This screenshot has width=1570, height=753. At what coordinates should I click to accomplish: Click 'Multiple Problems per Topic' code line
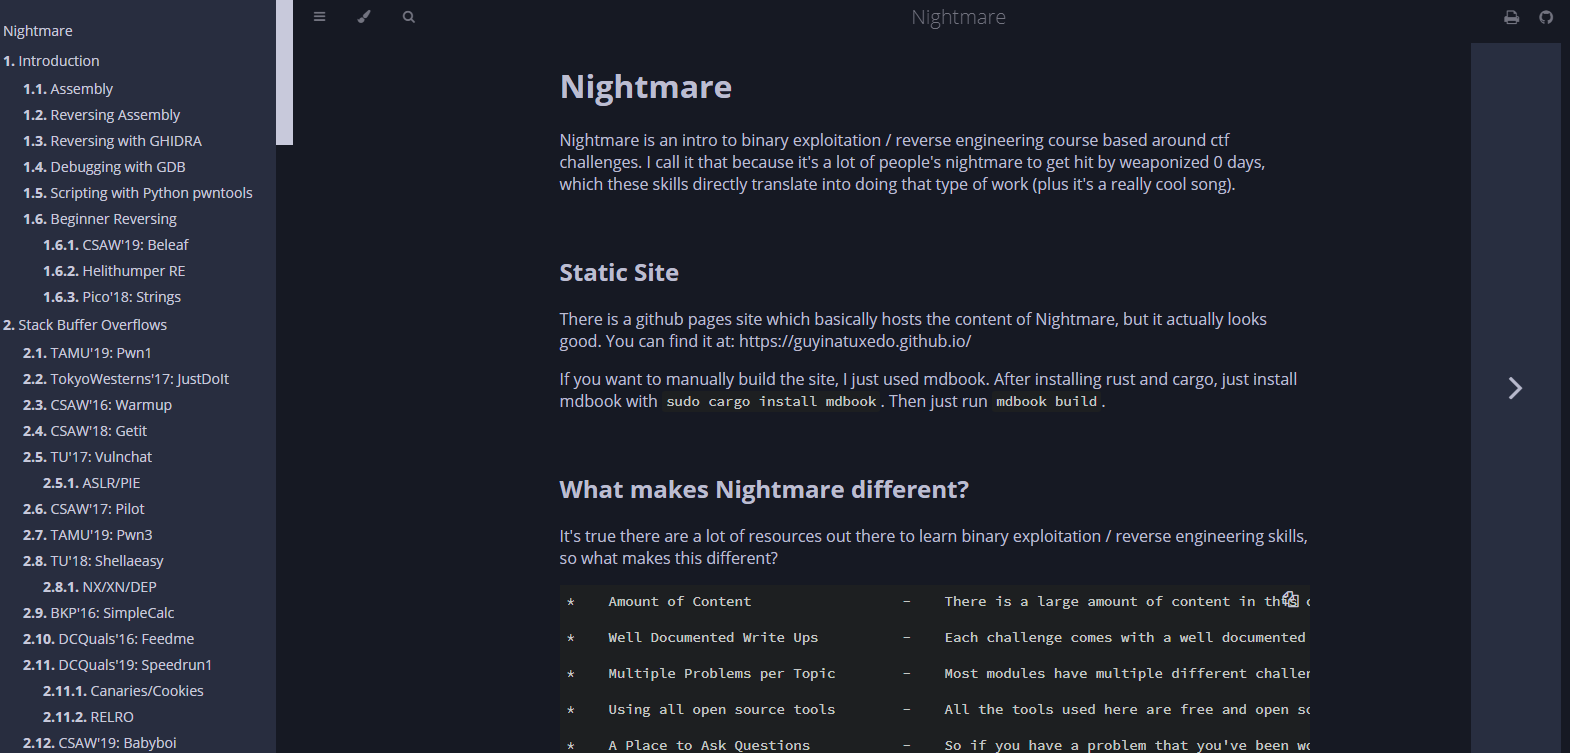[721, 674]
